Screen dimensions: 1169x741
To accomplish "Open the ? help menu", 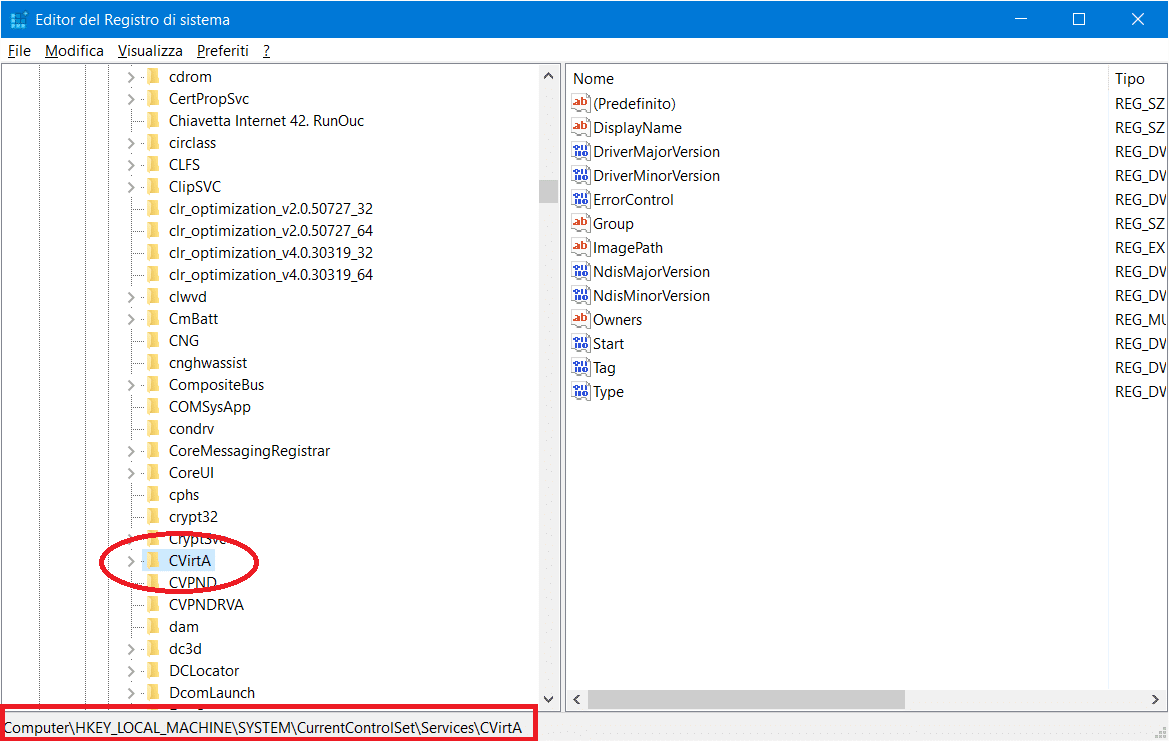I will (x=266, y=51).
